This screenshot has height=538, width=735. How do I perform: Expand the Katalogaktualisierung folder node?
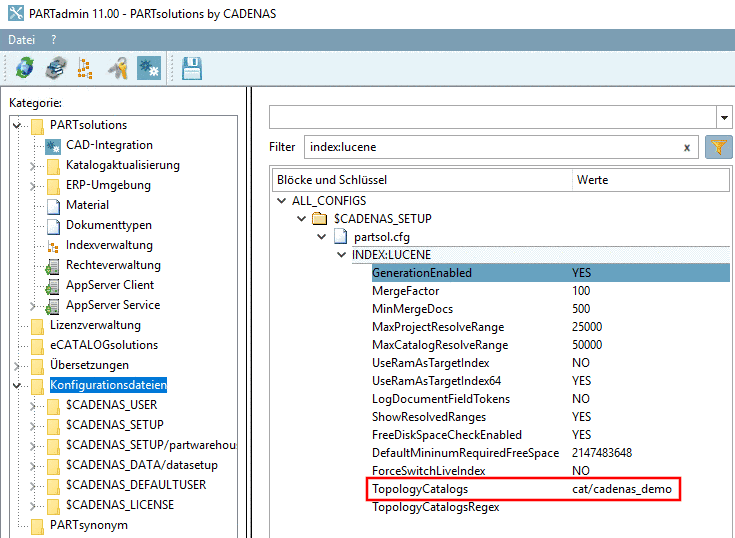click(33, 165)
